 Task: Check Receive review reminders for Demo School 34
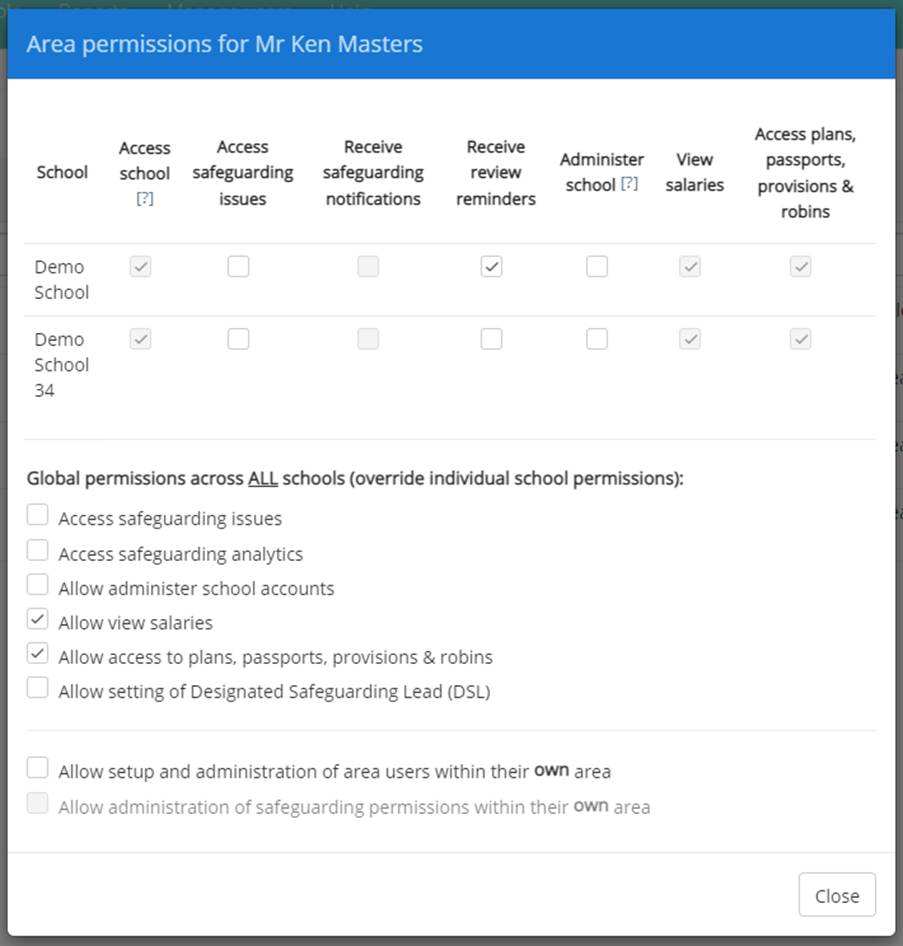(x=491, y=338)
